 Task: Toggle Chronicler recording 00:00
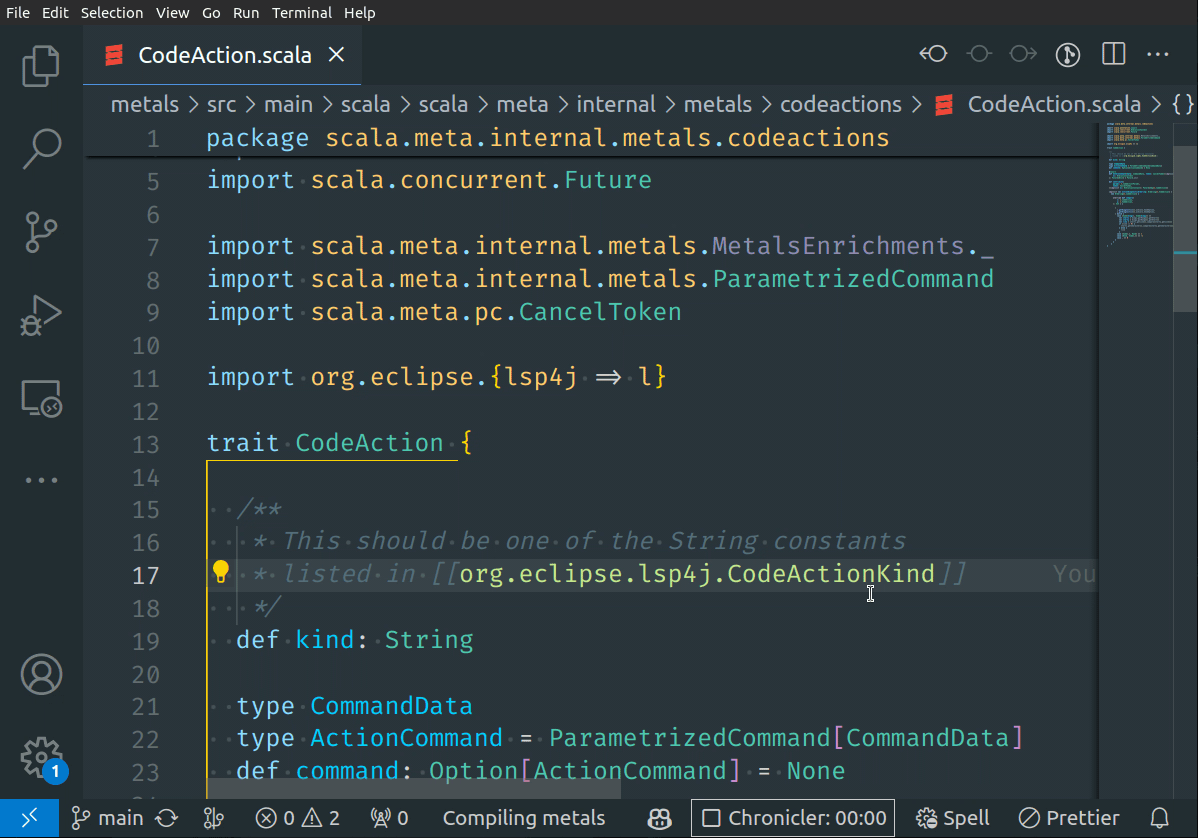coord(793,818)
